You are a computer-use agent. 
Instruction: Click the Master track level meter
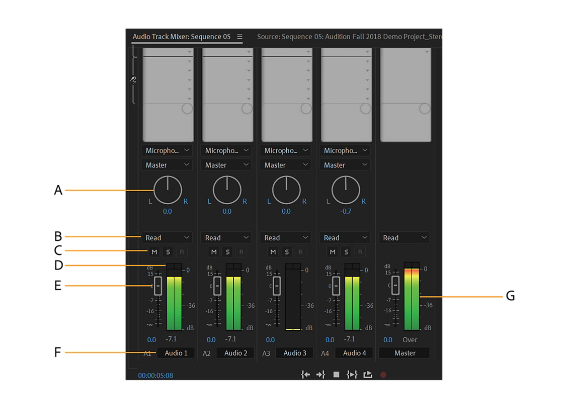(x=411, y=296)
